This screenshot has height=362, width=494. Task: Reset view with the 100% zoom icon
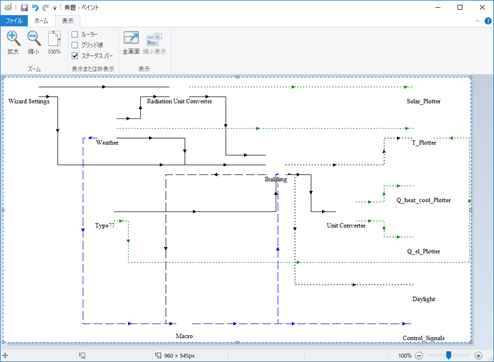[x=54, y=39]
